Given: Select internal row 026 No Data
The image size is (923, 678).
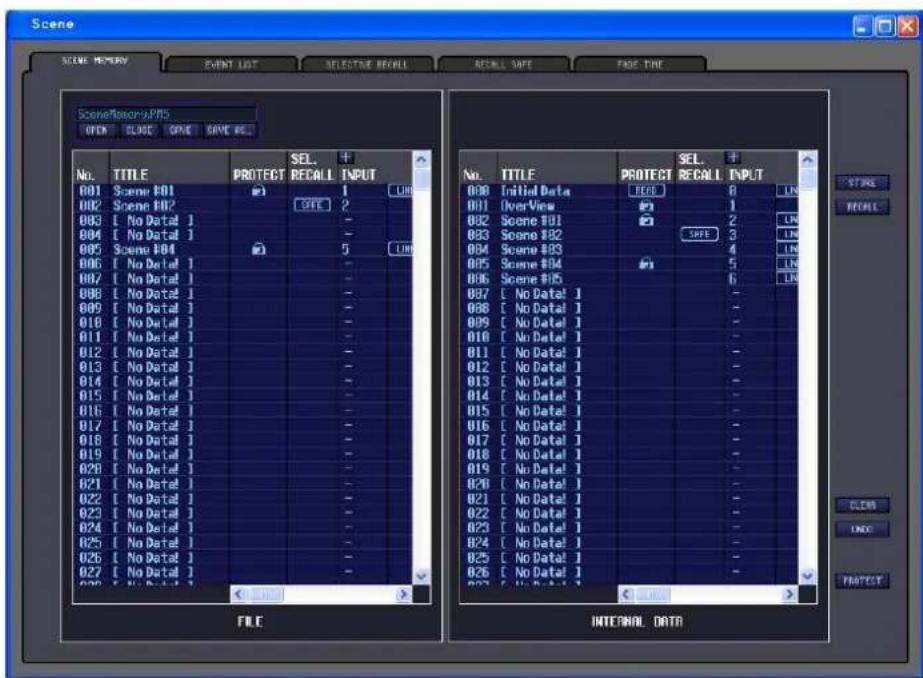Looking at the screenshot, I should (629, 572).
